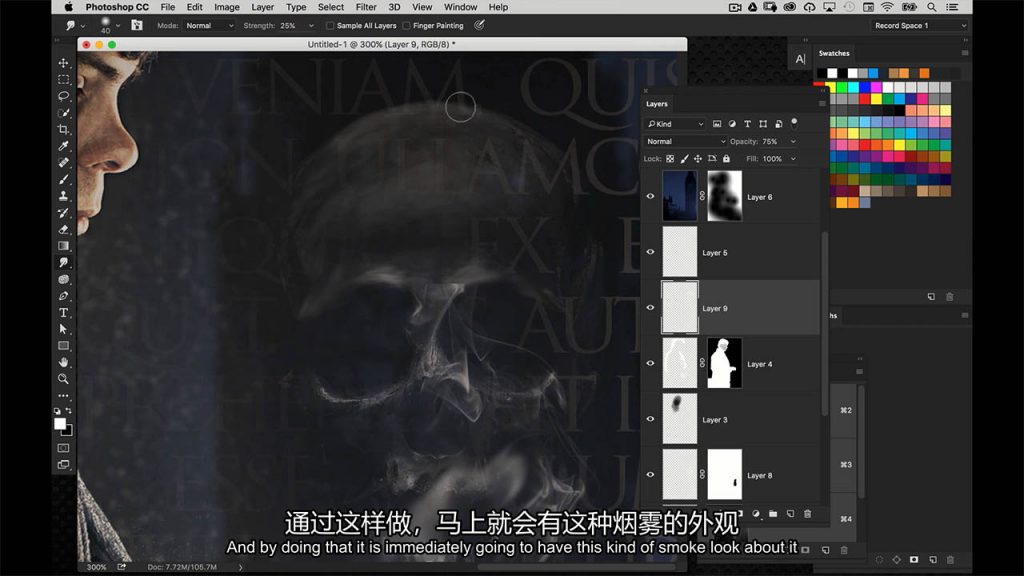Toggle the layer filter on/off switch
The width and height of the screenshot is (1024, 576).
(x=794, y=123)
